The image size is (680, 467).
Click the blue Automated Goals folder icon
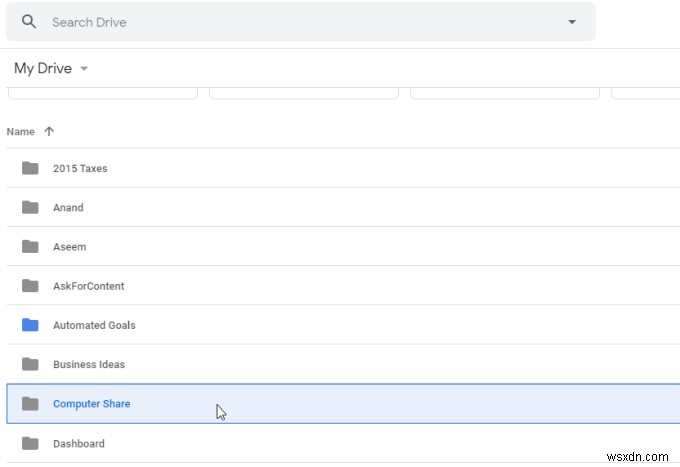pos(30,325)
